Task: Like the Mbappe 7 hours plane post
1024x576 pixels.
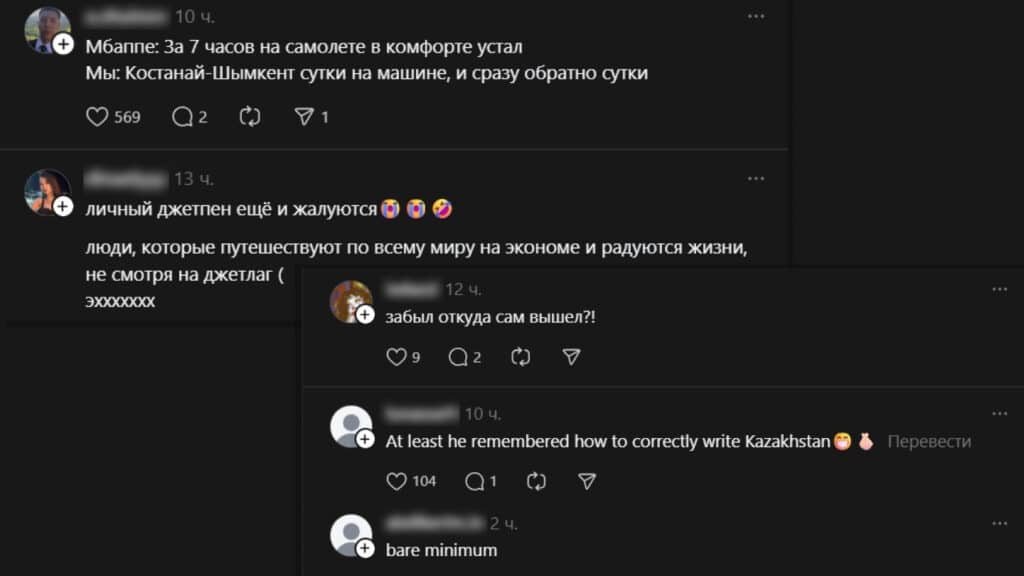Action: pyautogui.click(x=97, y=117)
